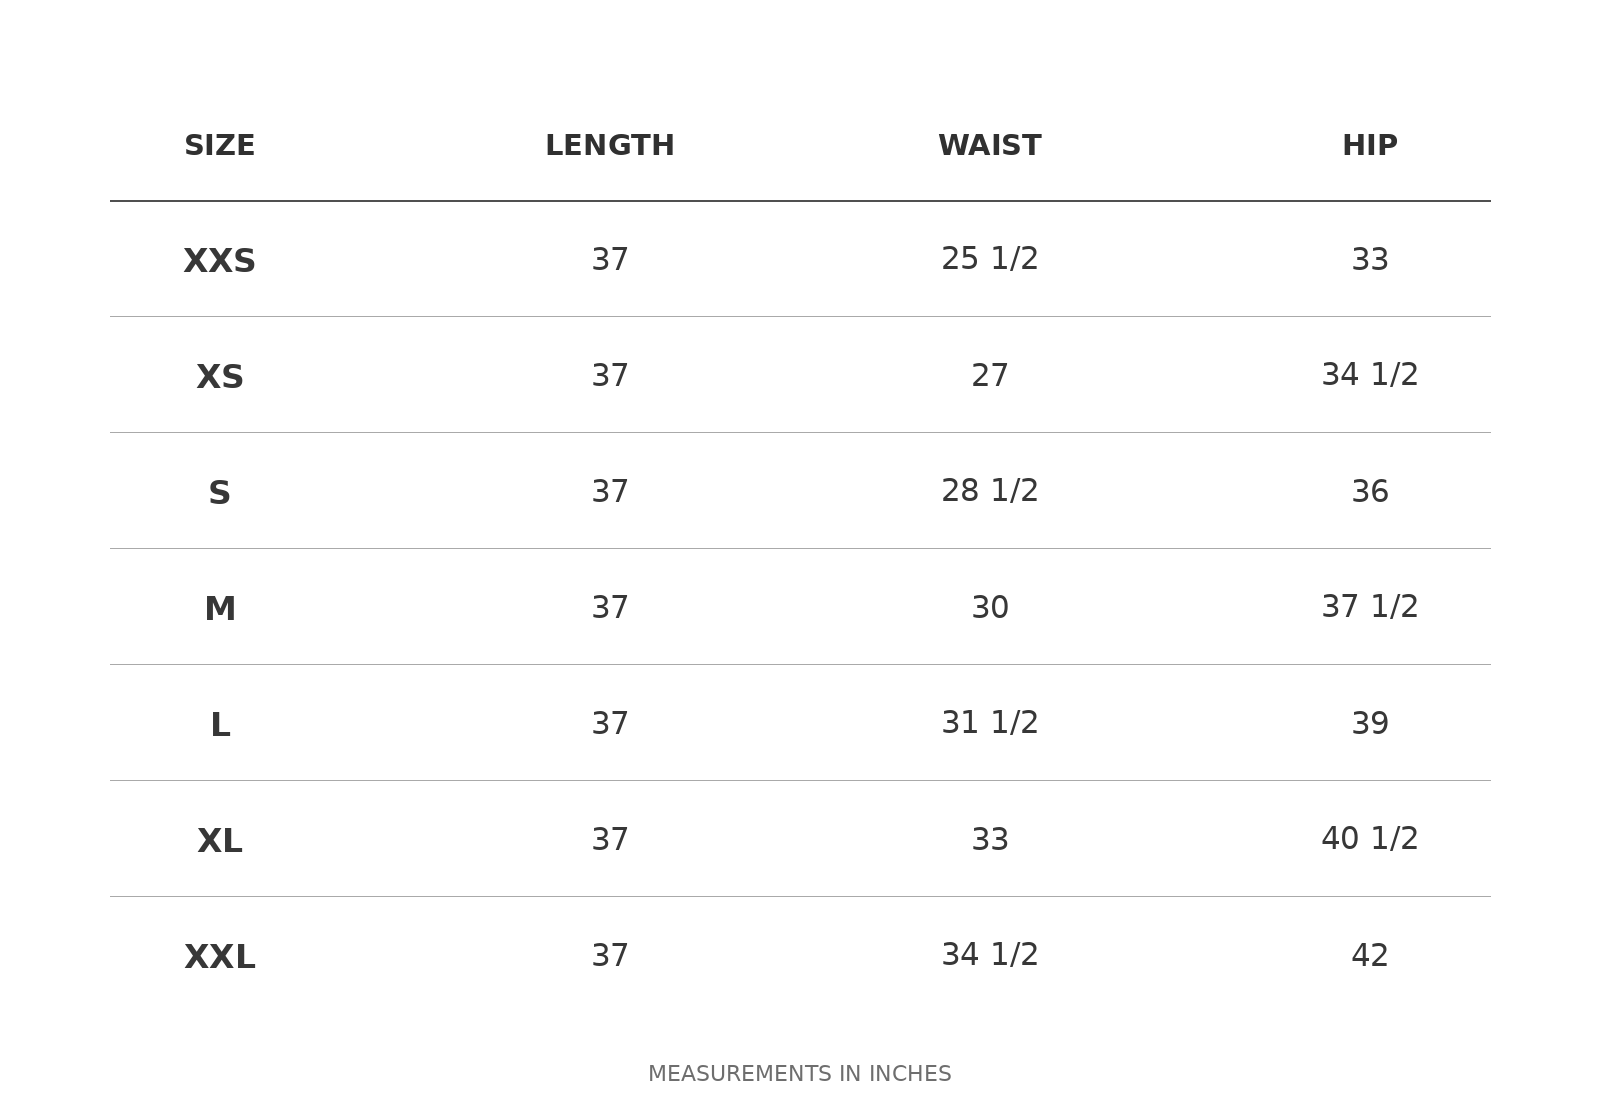Click the length value for XXS

[610, 261]
